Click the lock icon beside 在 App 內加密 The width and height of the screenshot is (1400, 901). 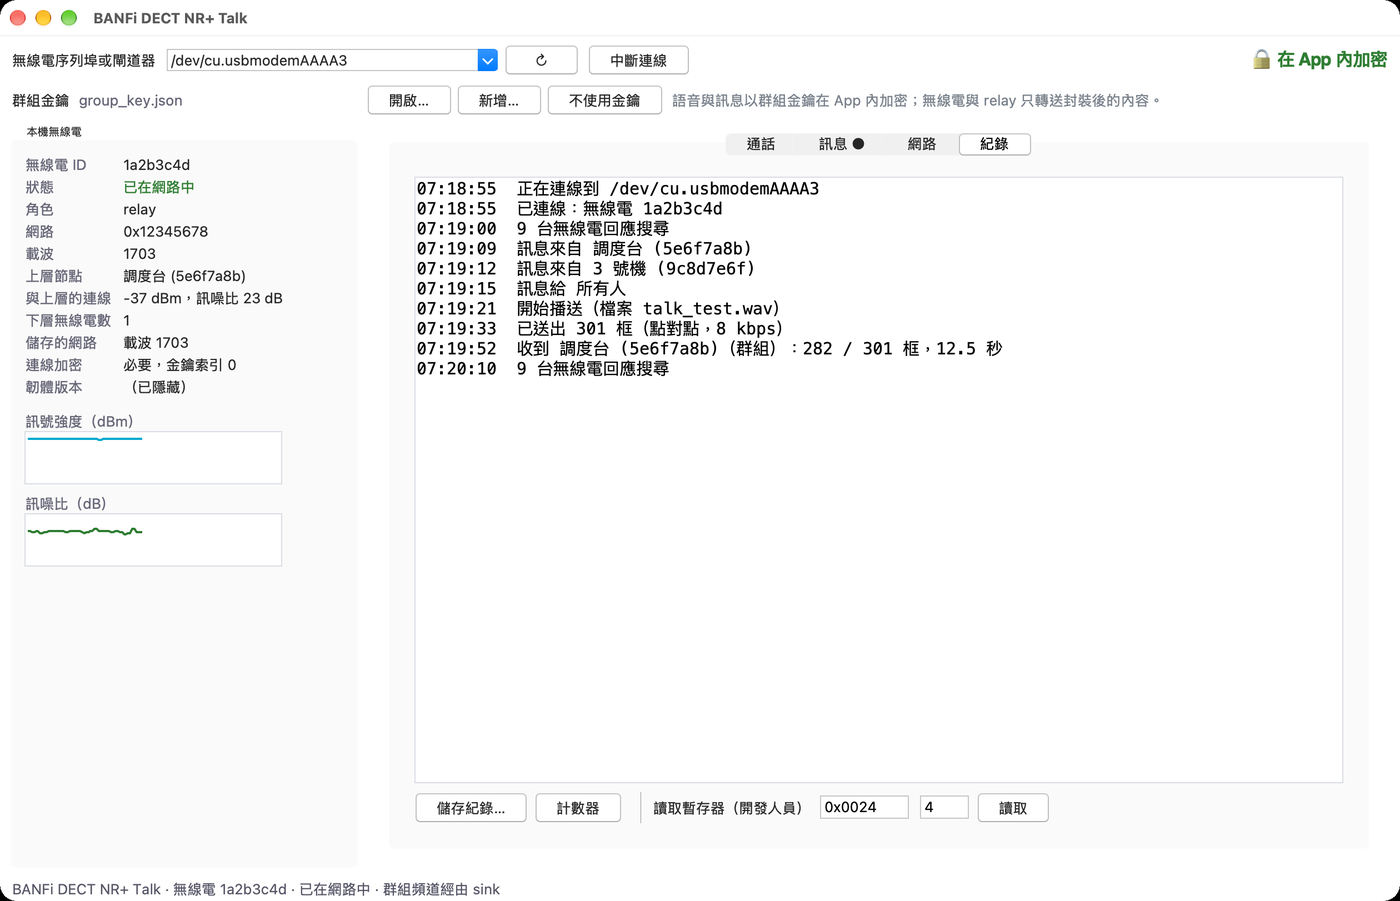pos(1262,60)
